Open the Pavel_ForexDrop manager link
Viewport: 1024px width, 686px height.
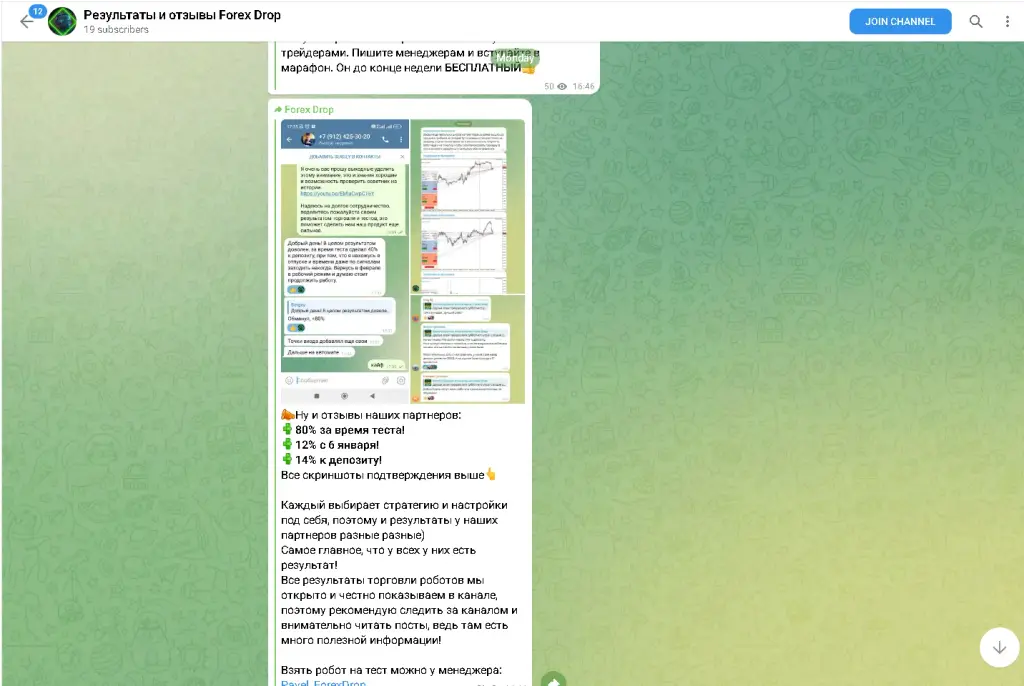click(323, 683)
